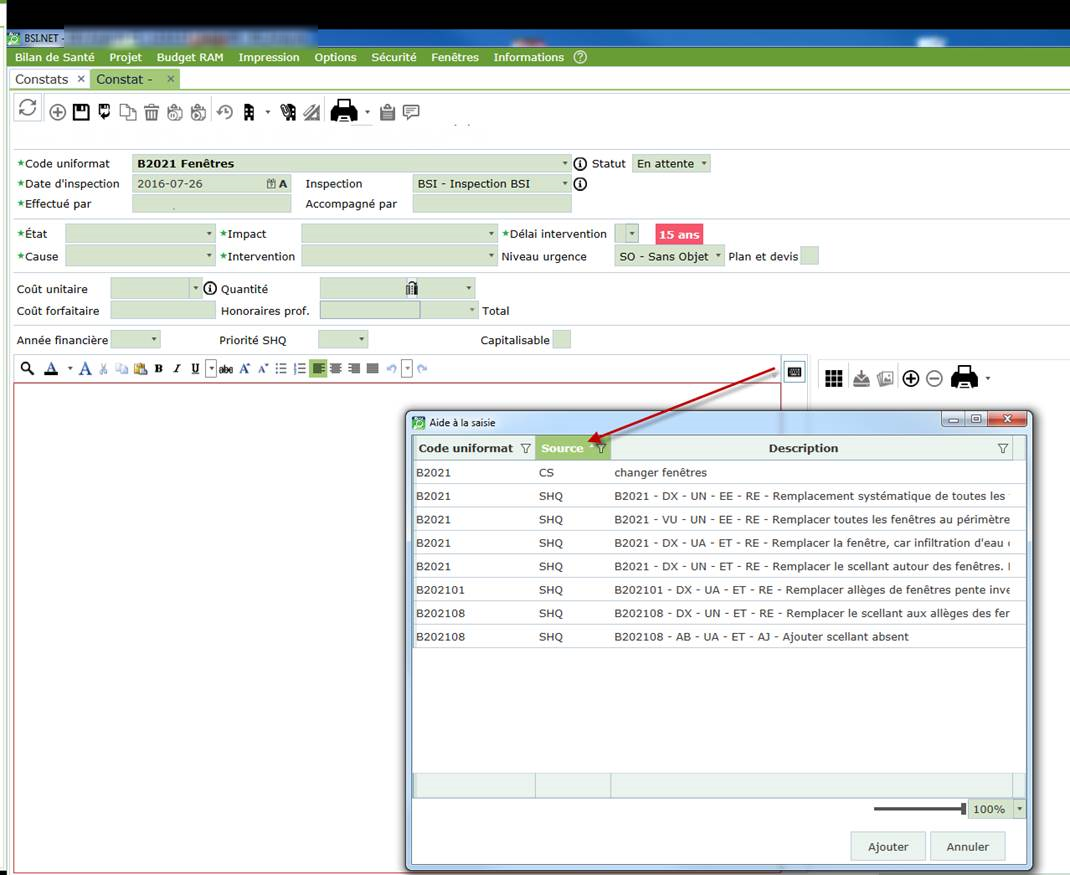
Task: Open the Aide à la saisie keyboard icon
Action: pos(794,372)
